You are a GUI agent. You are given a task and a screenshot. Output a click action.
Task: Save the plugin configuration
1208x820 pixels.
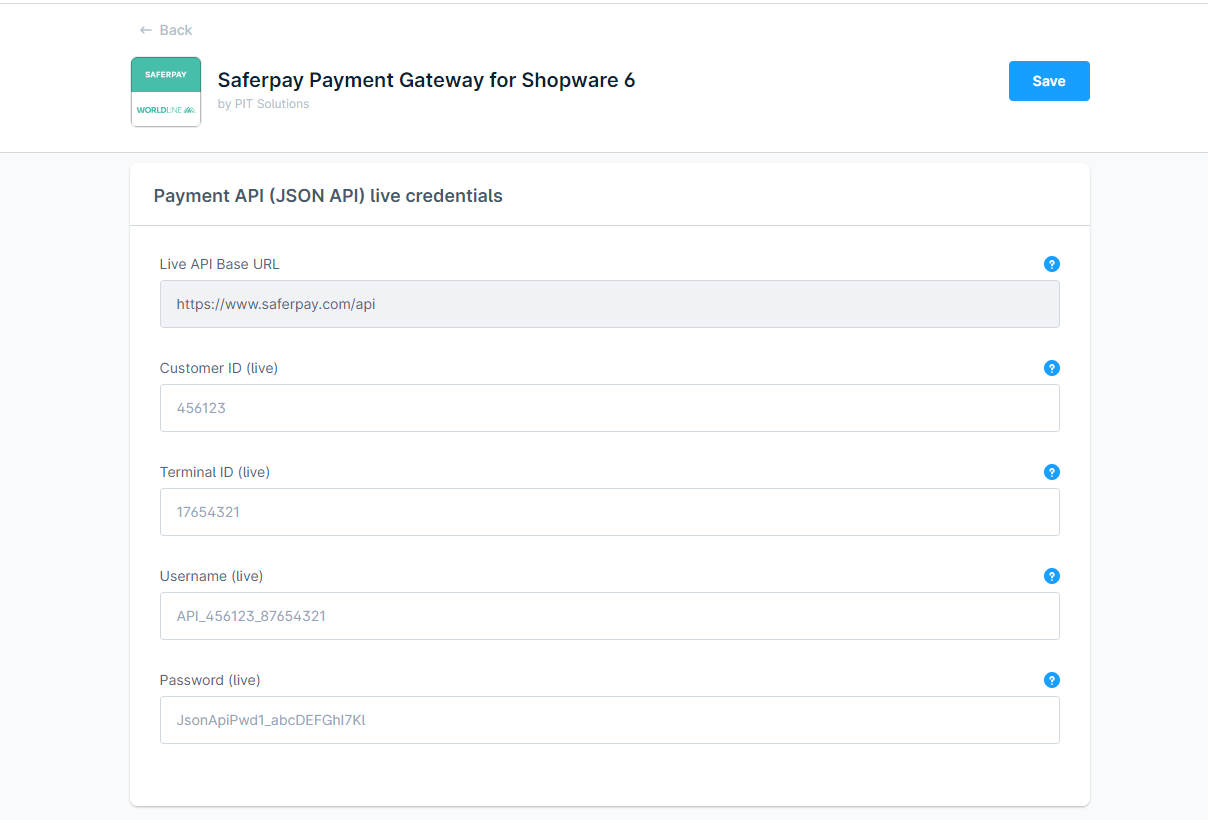[1048, 81]
